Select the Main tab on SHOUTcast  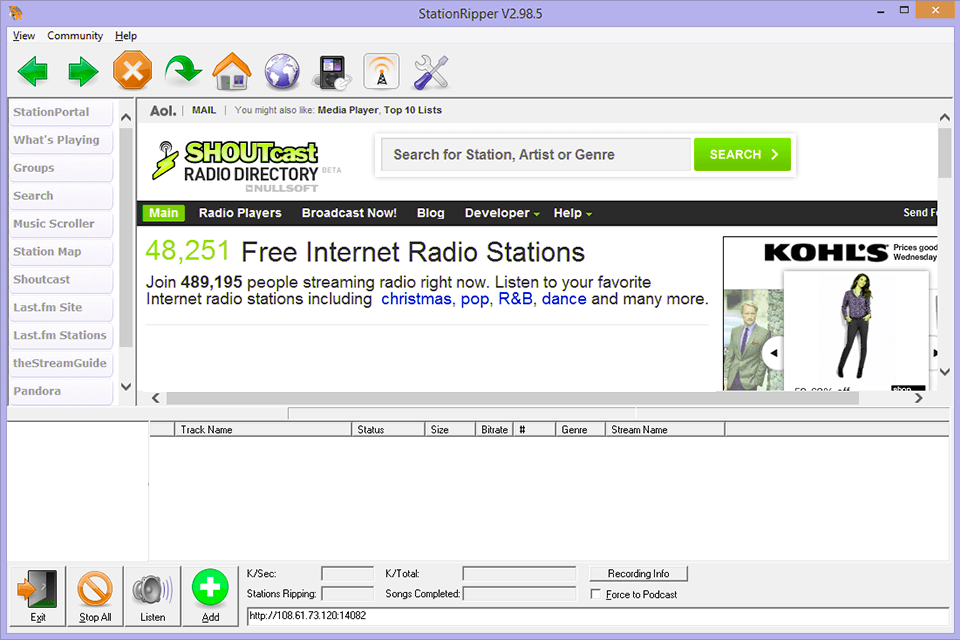(x=163, y=213)
